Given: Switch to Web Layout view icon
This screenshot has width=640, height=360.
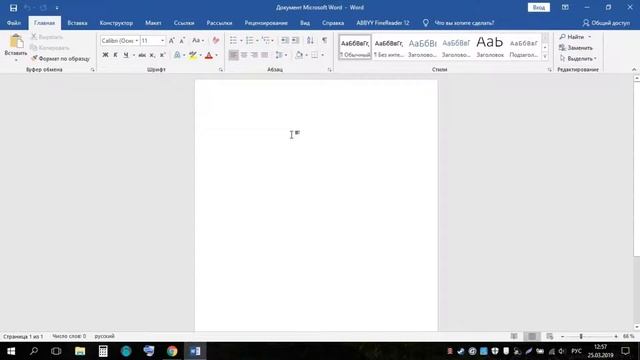Looking at the screenshot, I should tap(550, 336).
